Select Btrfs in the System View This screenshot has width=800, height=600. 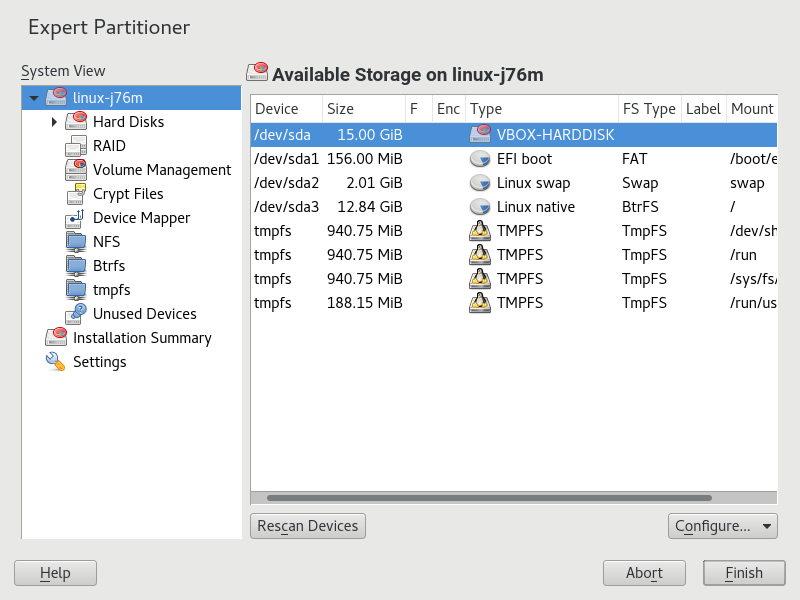(x=108, y=266)
